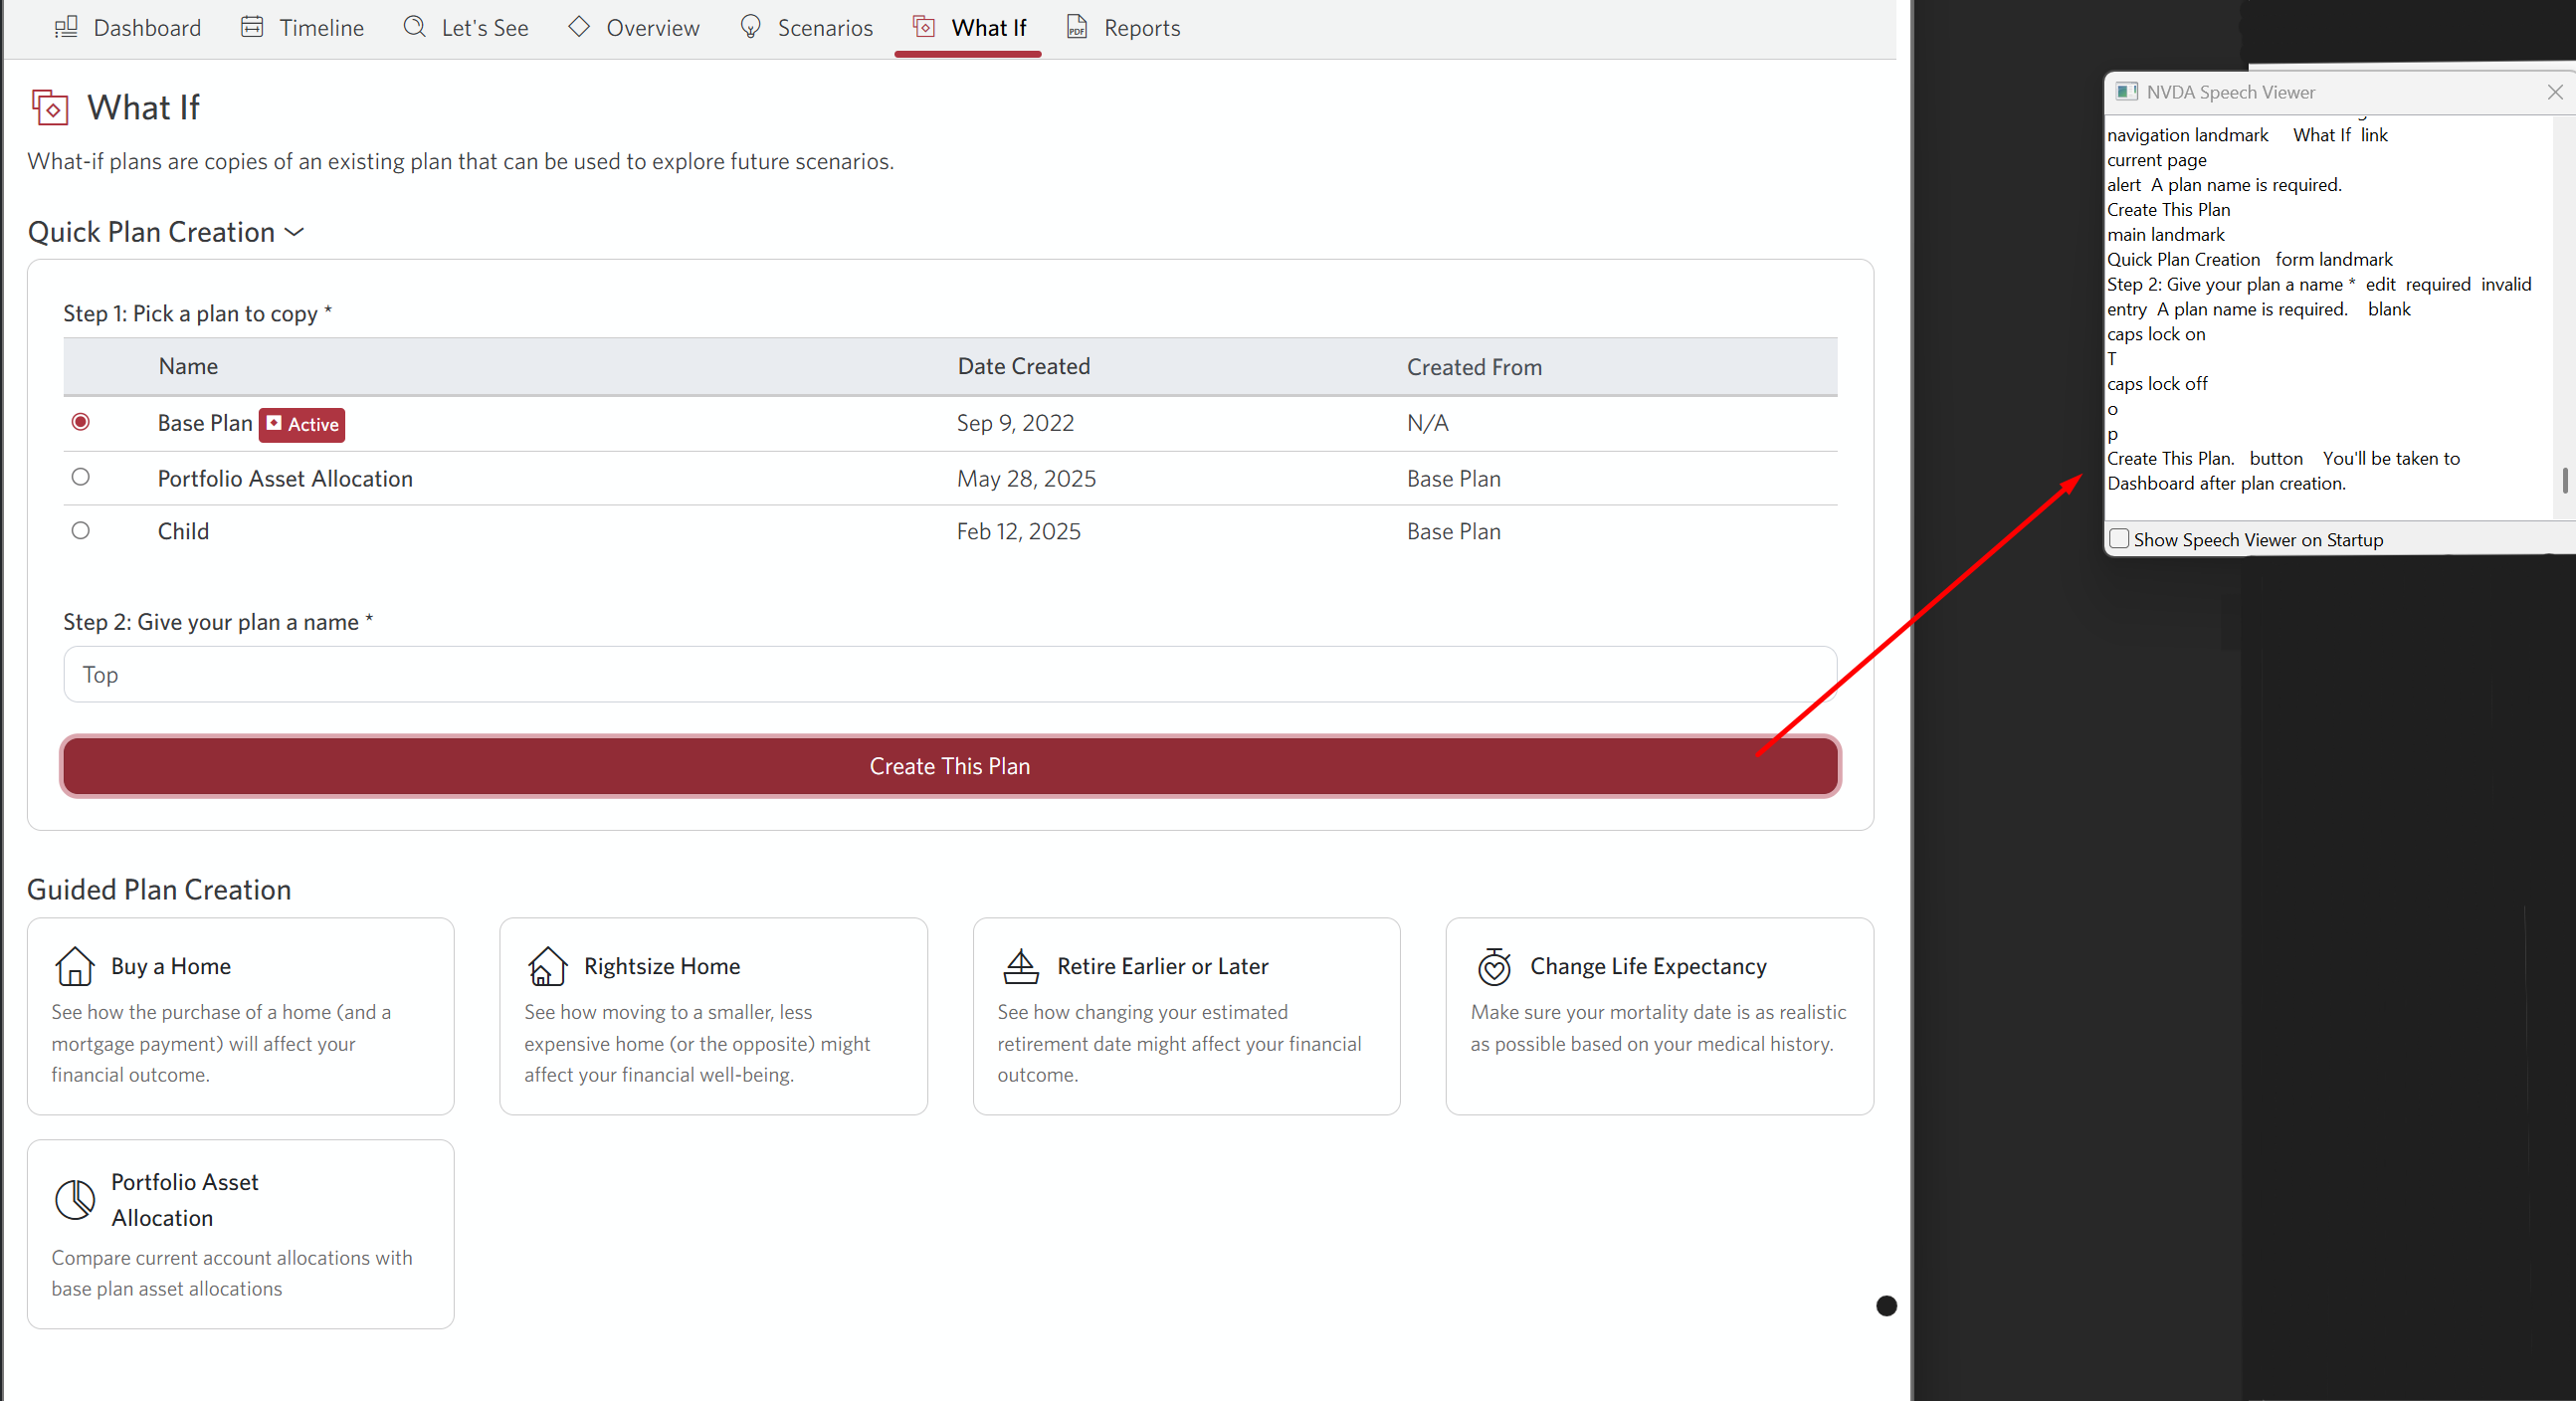Click the Buy a Home house icon

click(x=74, y=965)
